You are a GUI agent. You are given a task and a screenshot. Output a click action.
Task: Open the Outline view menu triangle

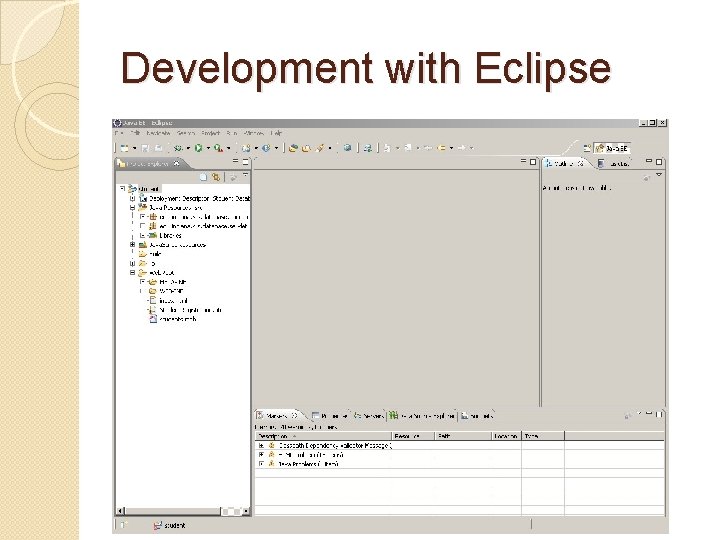(x=659, y=175)
